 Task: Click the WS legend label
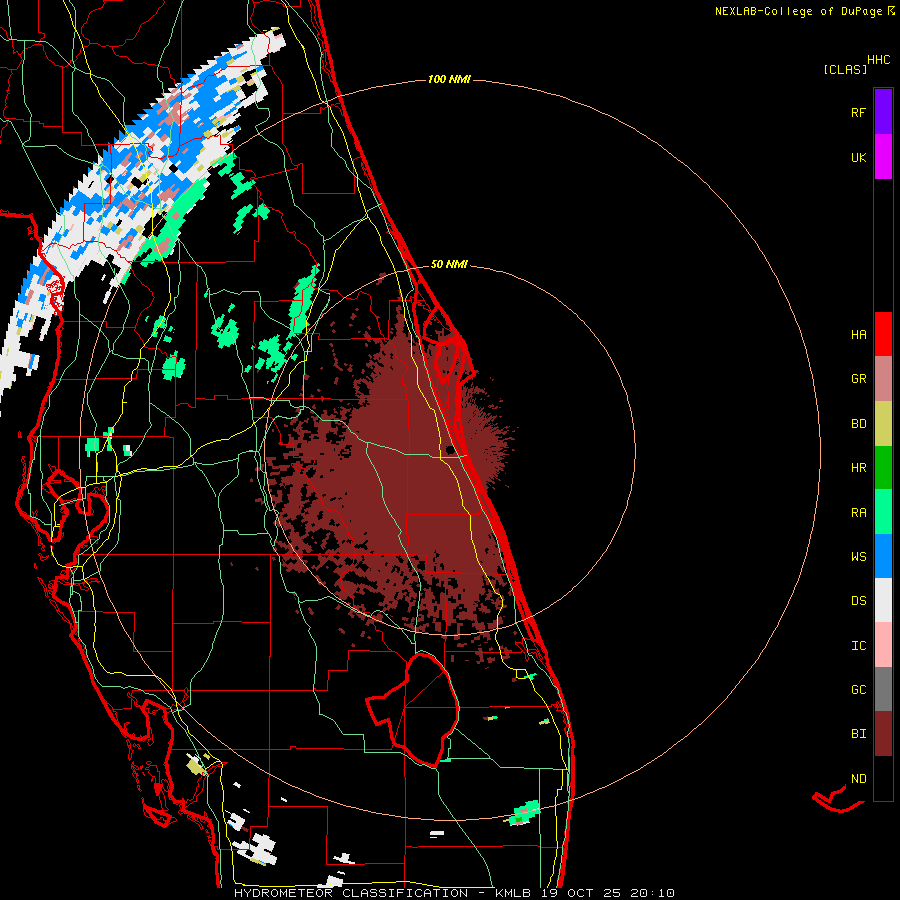point(858,557)
